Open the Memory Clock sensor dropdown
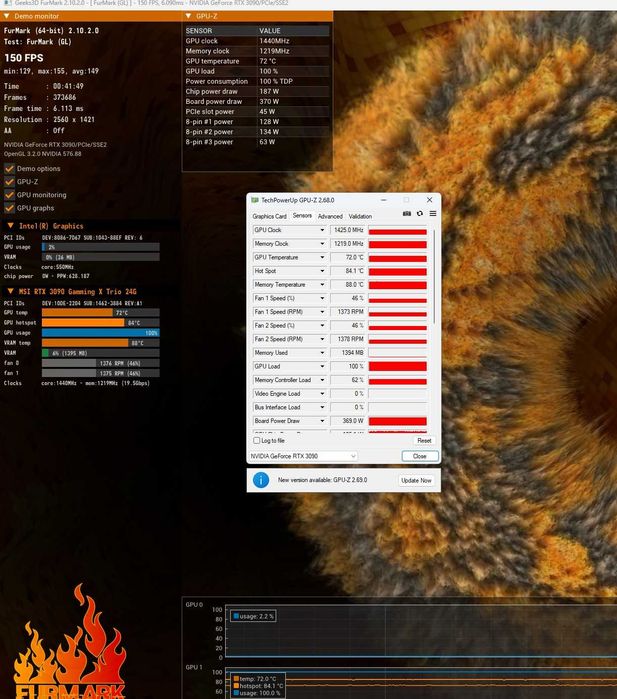This screenshot has height=699, width=617. (322, 244)
